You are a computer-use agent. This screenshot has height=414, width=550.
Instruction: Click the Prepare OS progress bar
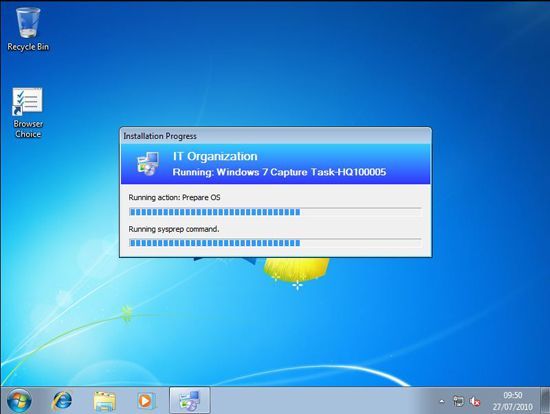(275, 212)
